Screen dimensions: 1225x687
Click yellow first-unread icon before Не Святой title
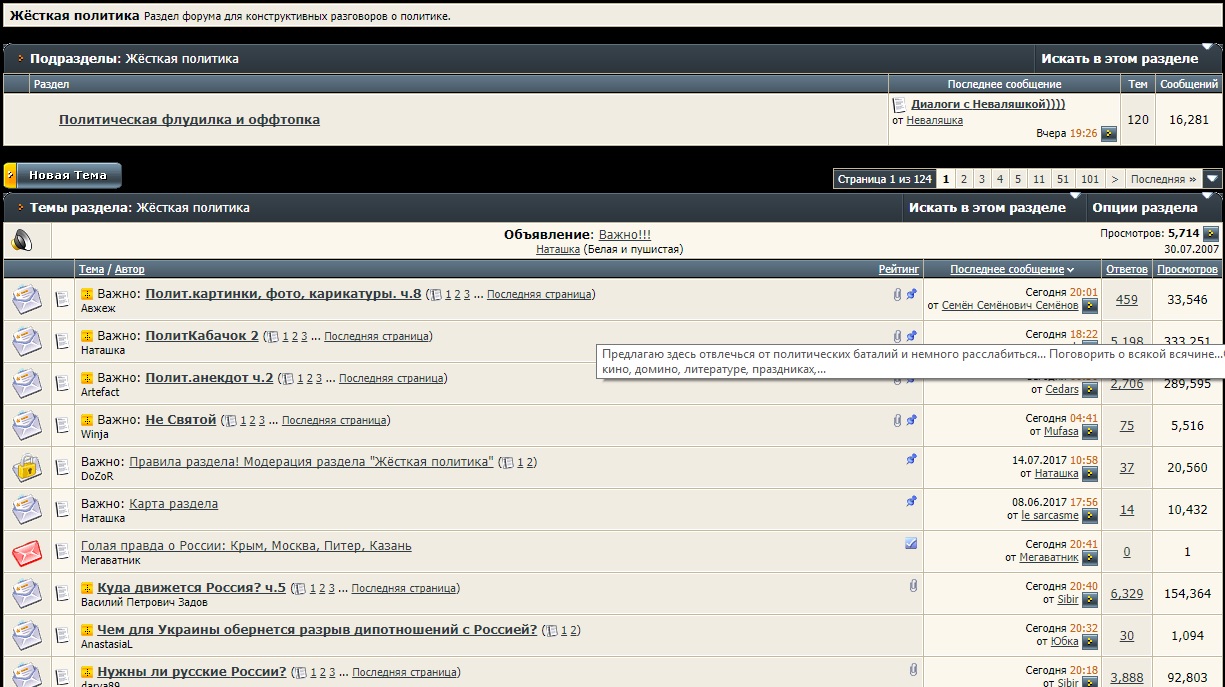(x=87, y=420)
